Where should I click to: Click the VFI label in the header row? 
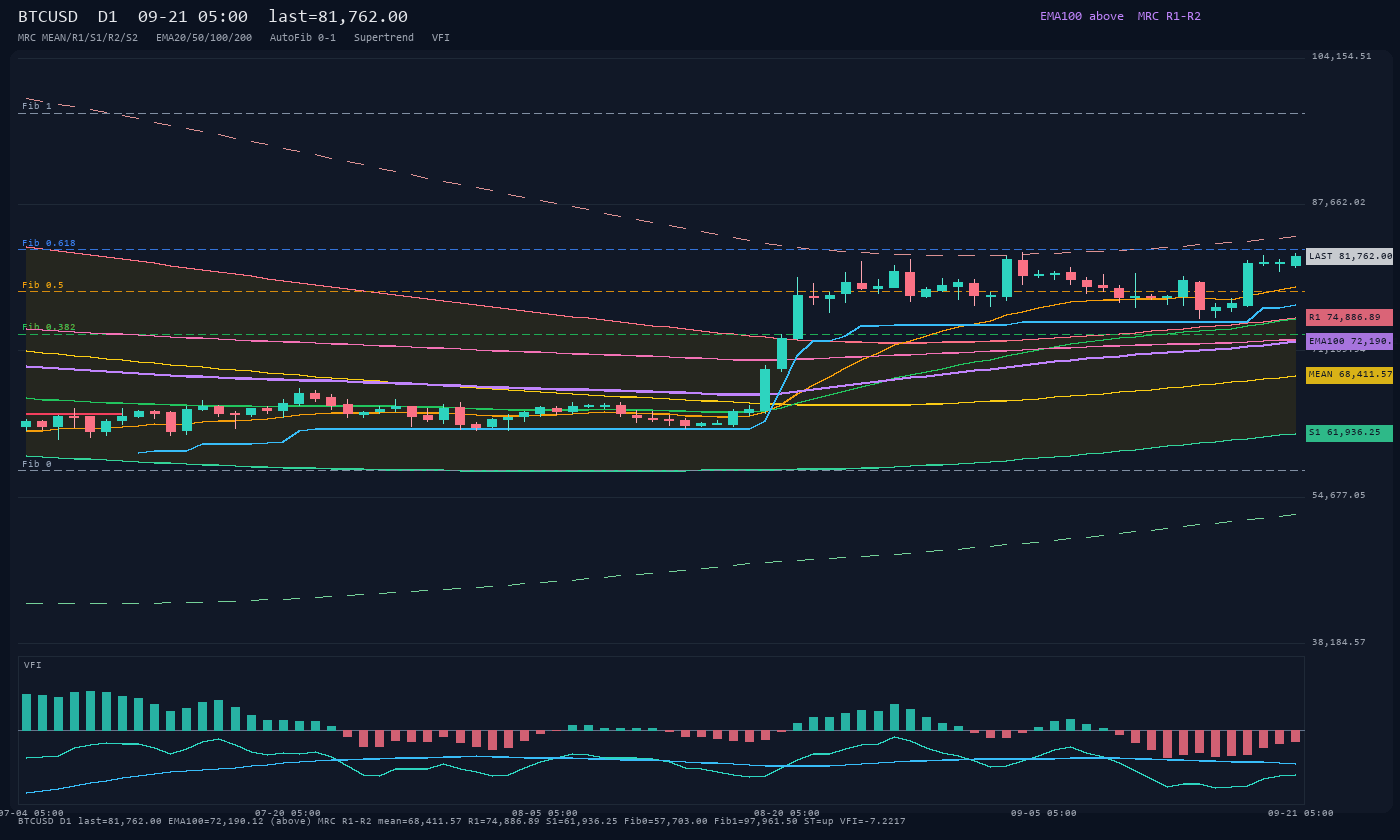441,38
